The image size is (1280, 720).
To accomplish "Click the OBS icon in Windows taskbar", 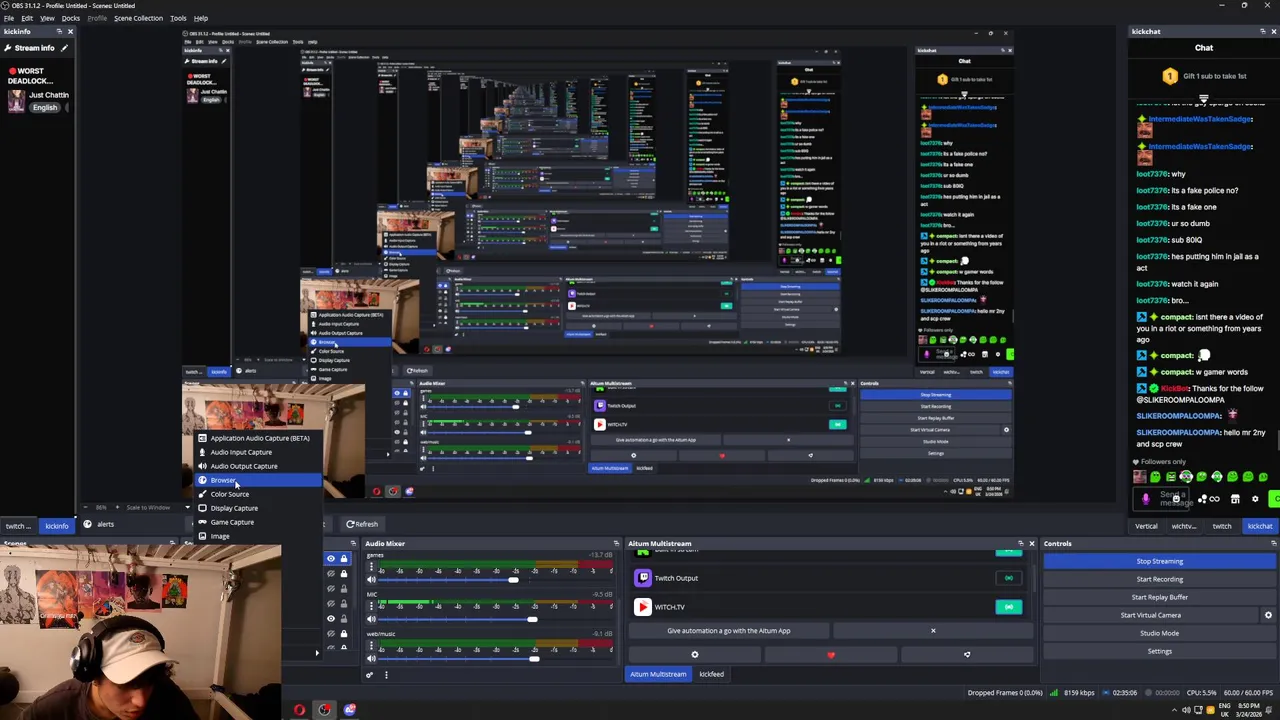I will (x=324, y=710).
